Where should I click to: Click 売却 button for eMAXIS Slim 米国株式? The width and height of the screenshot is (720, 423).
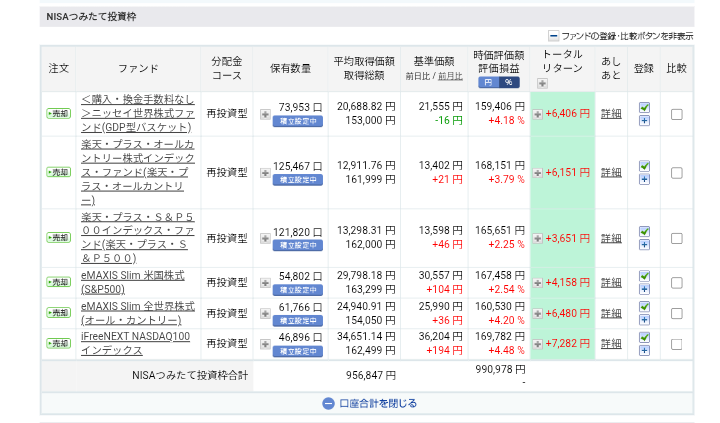click(x=59, y=282)
